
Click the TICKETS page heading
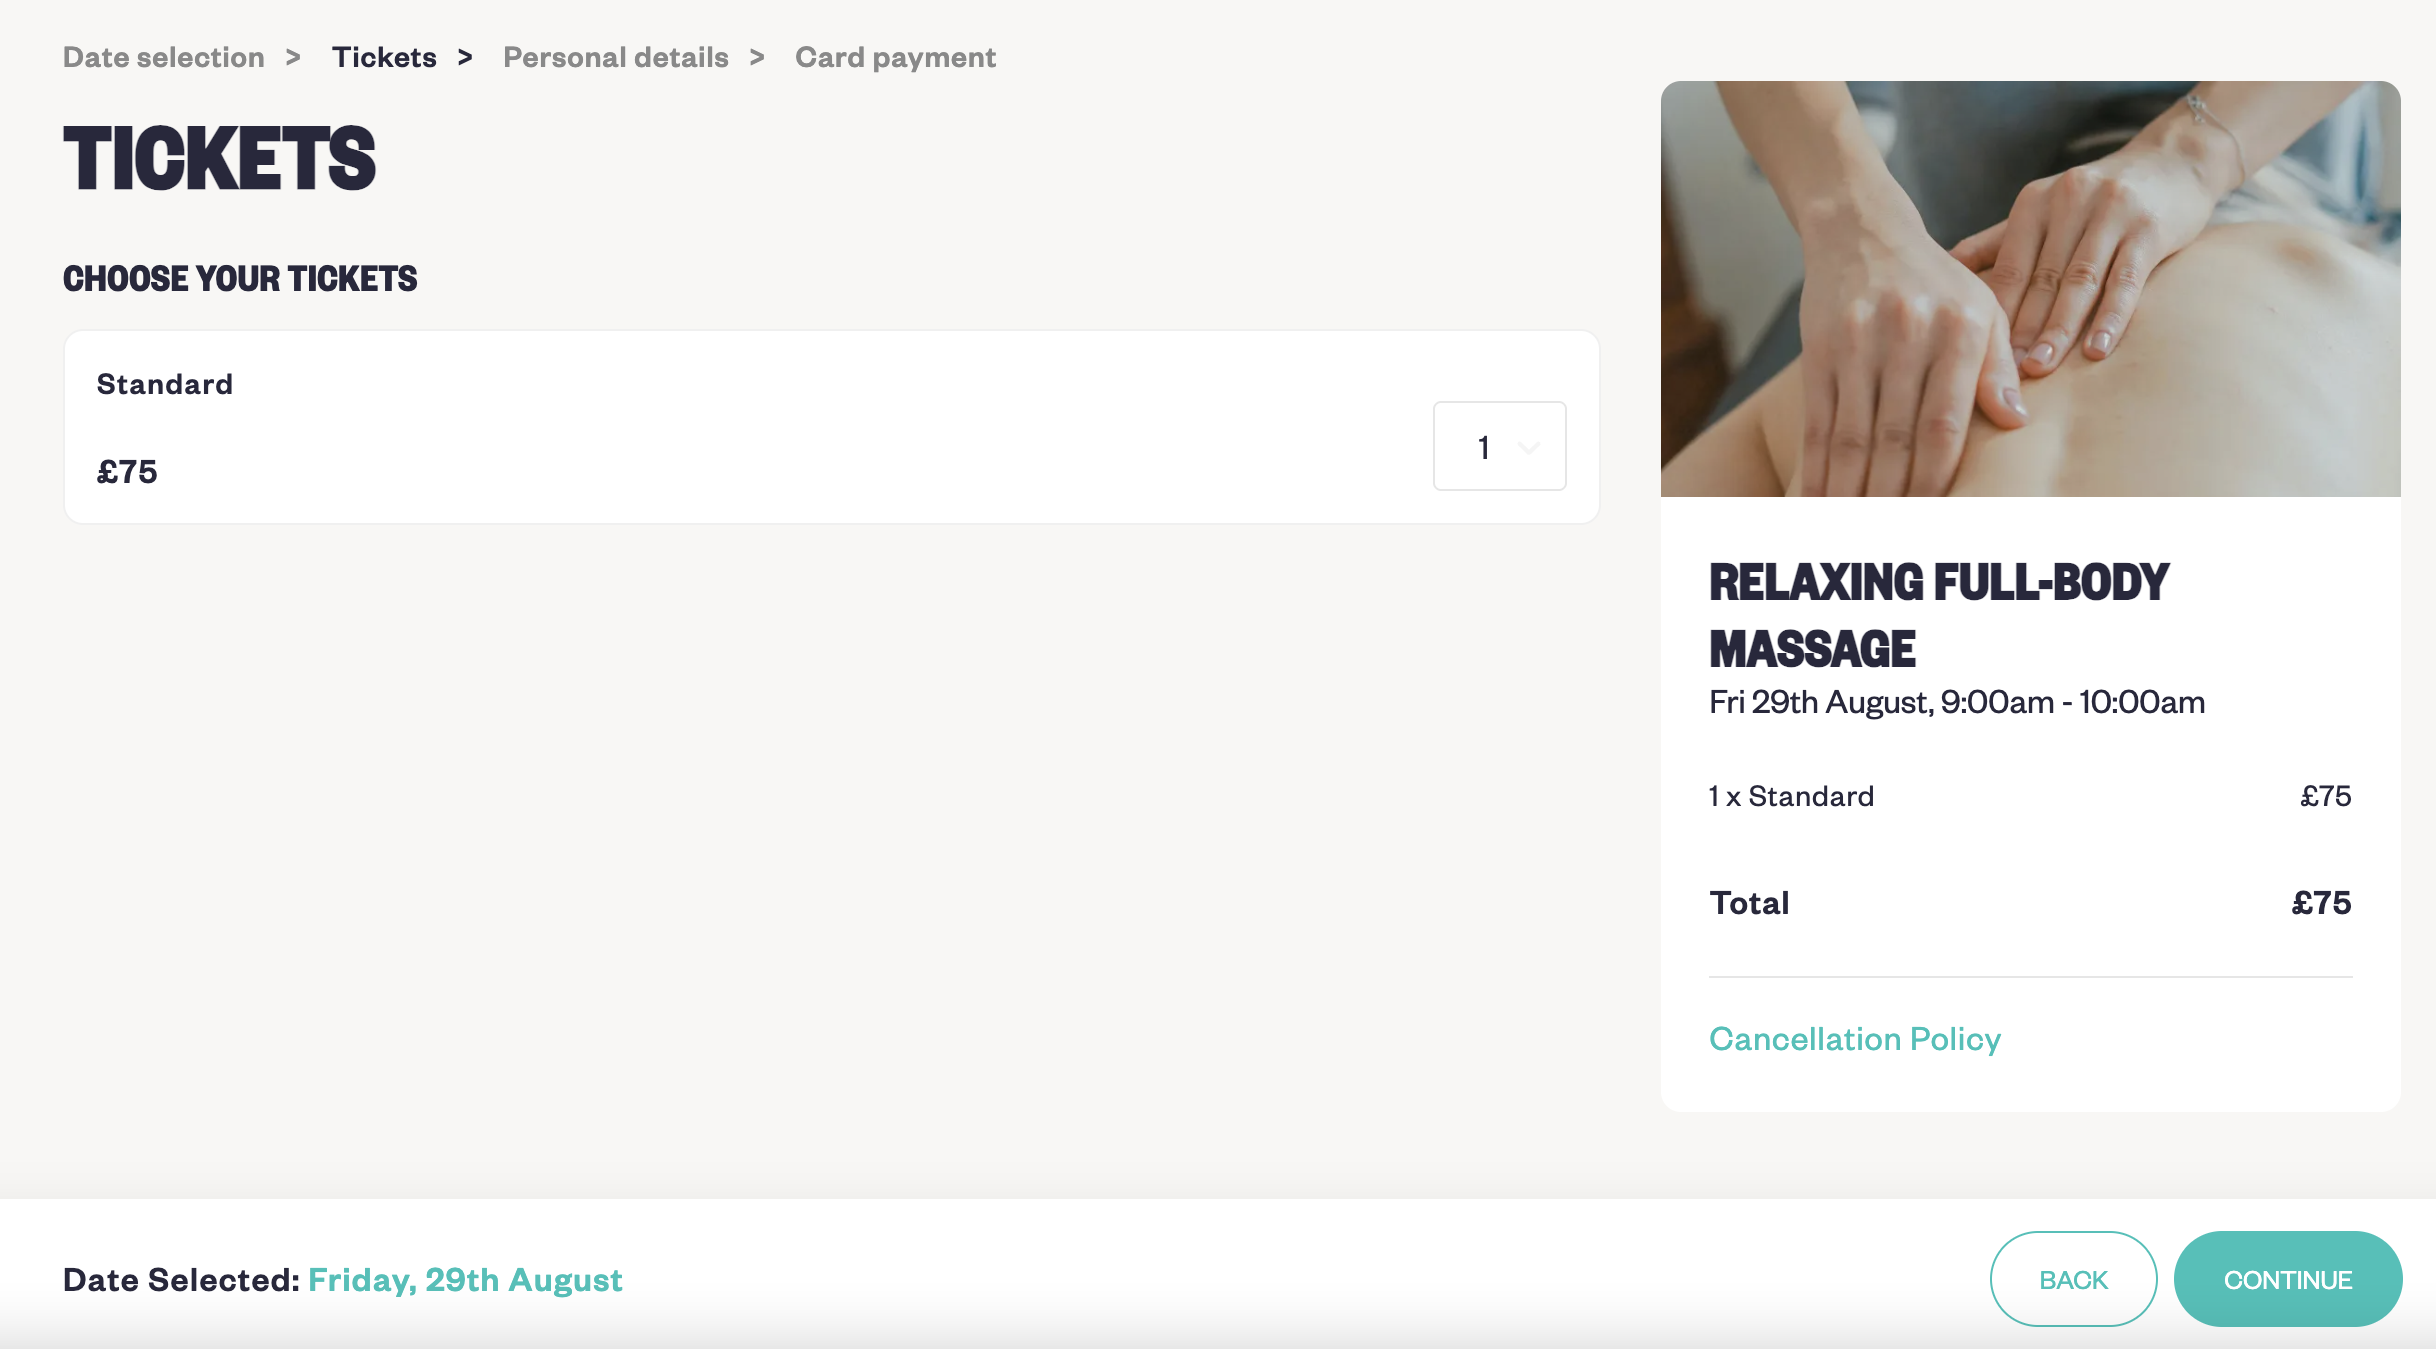point(219,158)
